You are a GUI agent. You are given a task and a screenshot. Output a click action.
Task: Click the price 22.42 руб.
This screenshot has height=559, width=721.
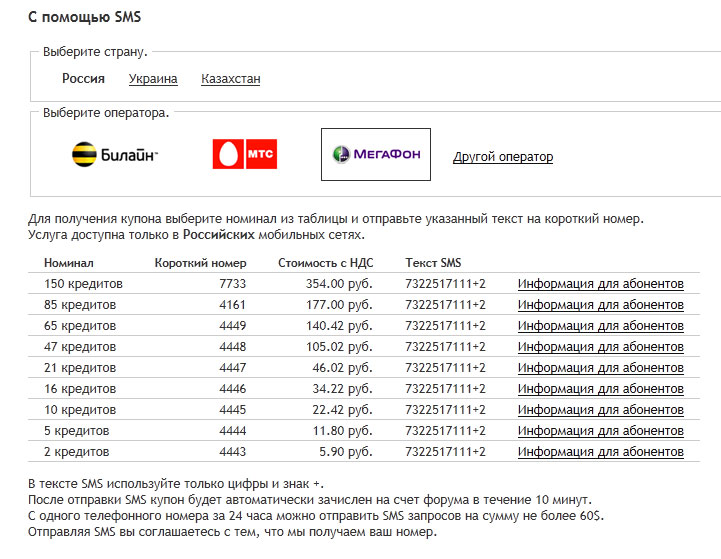tap(343, 410)
